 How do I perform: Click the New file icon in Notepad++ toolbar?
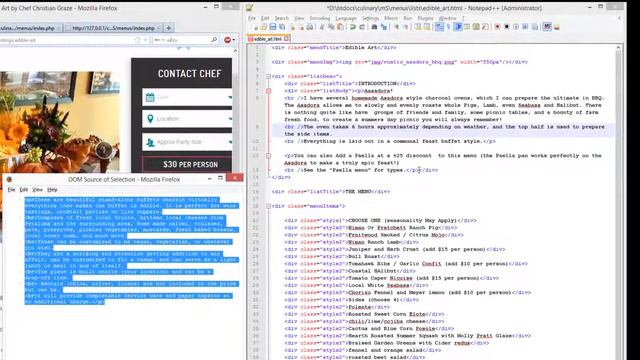point(256,27)
